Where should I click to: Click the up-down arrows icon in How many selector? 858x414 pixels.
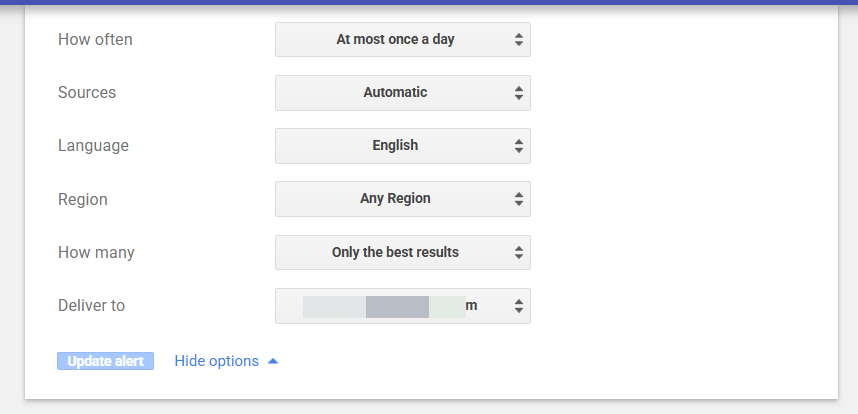[518, 253]
